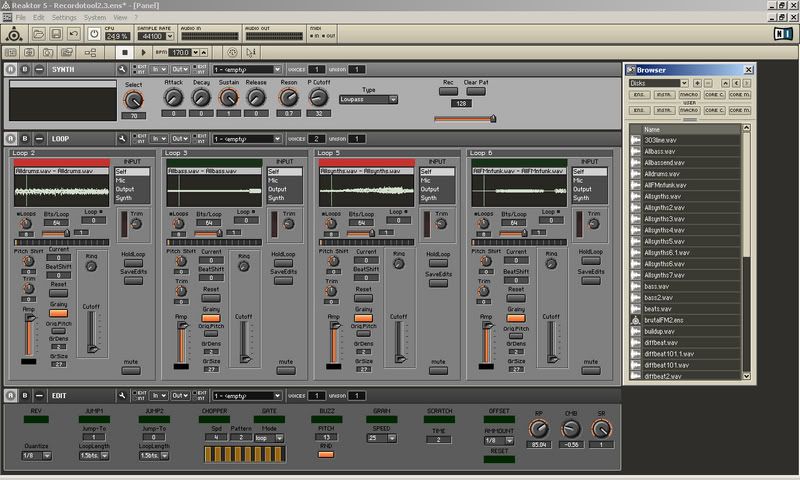Click the Browser add favorite plus icon
The height and width of the screenshot is (480, 800).
[x=697, y=83]
